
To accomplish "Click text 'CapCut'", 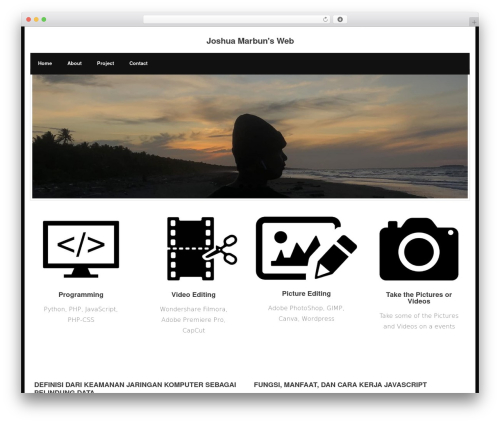I will click(x=193, y=330).
